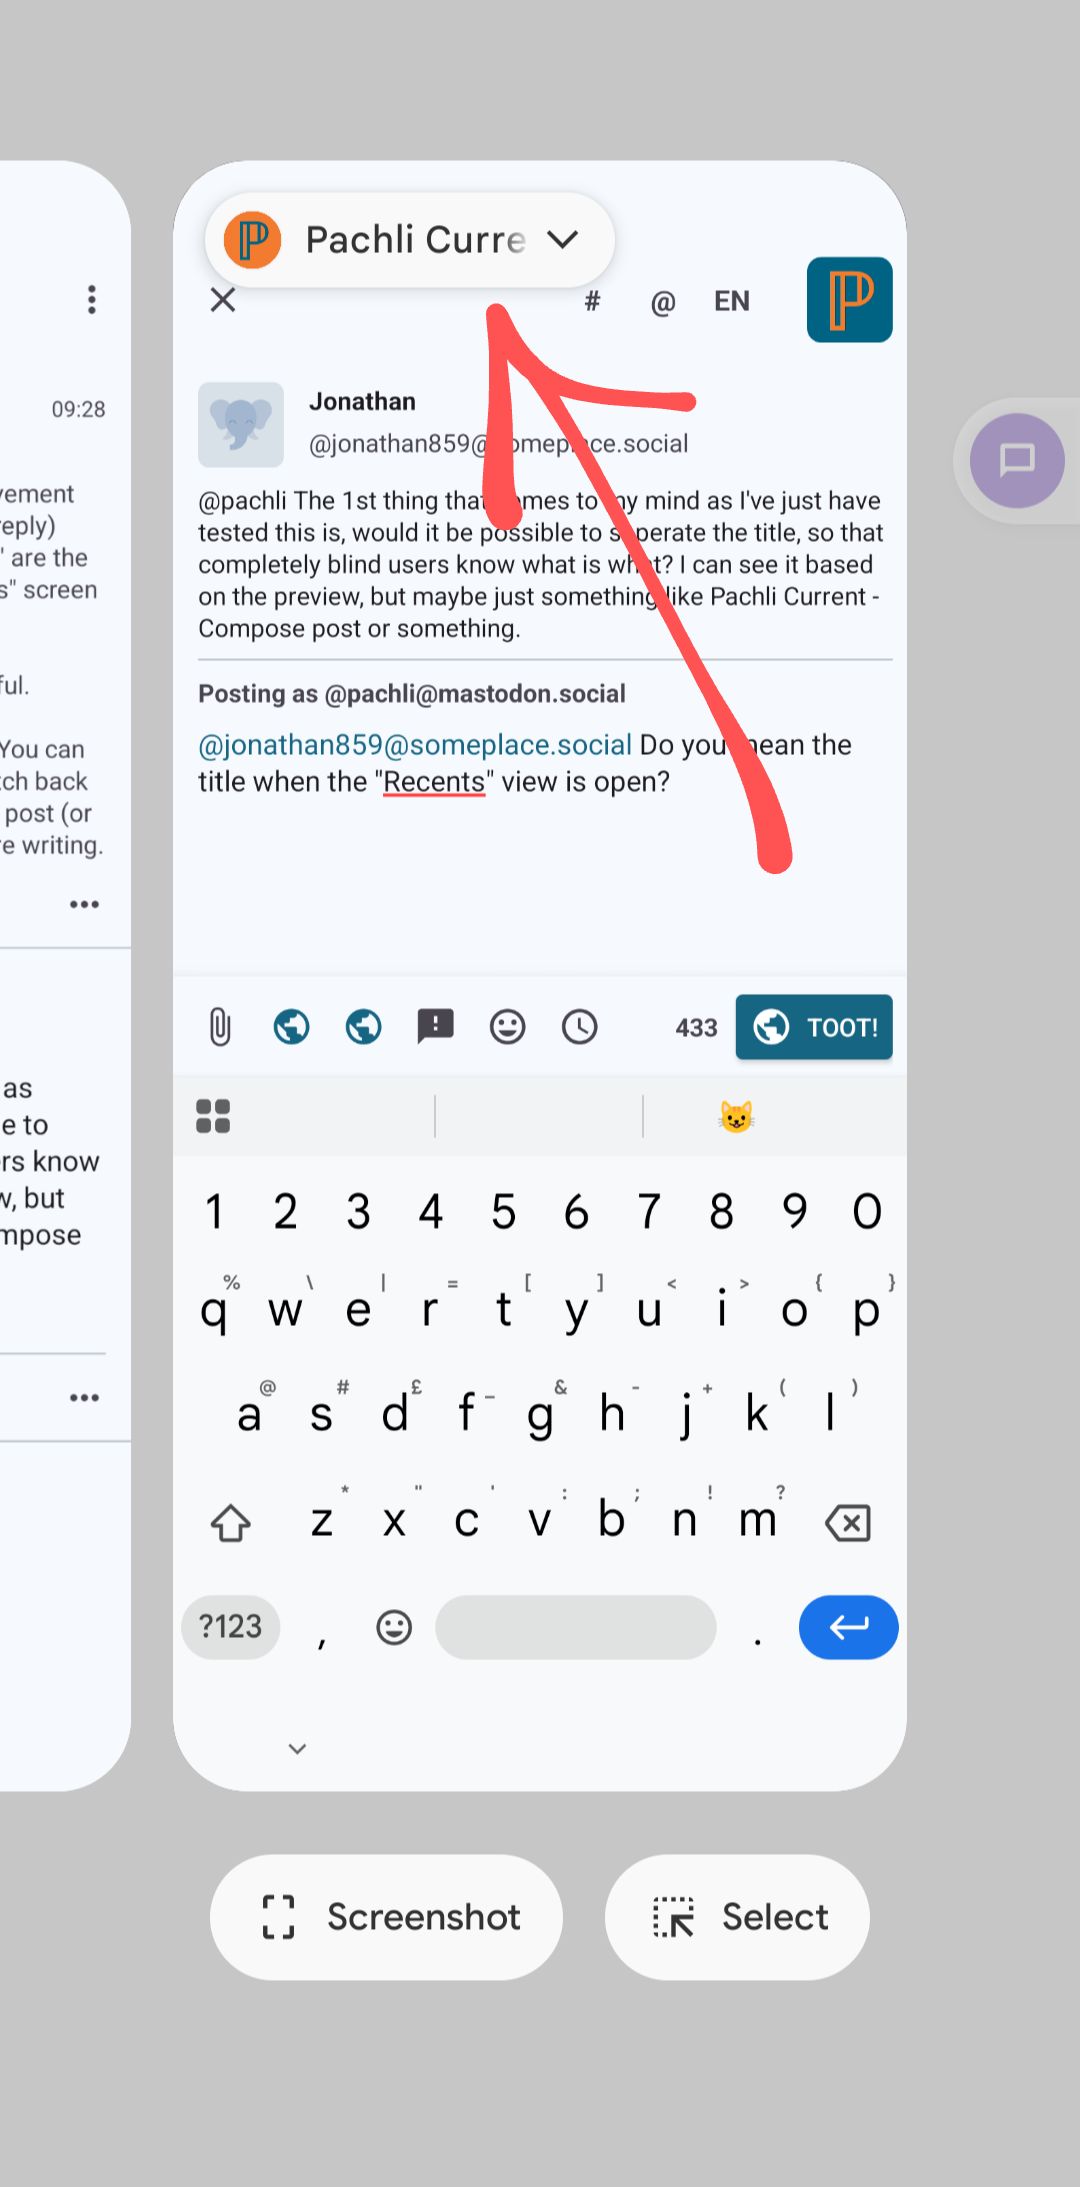Open the EN language selector

tap(732, 301)
